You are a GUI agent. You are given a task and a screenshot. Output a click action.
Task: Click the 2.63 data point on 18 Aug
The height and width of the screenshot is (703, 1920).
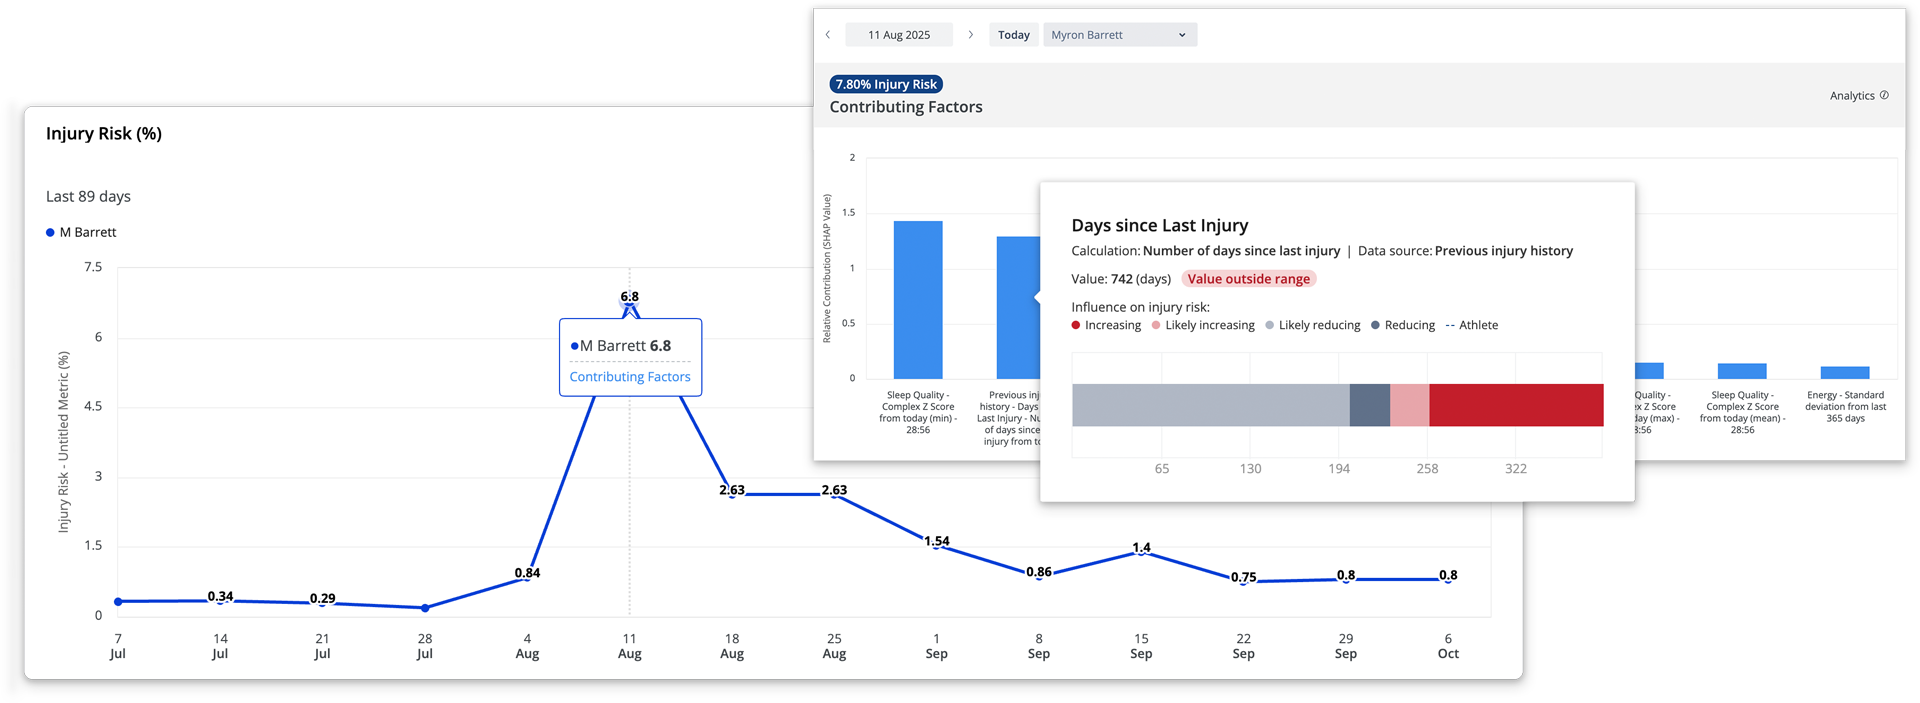(x=732, y=494)
